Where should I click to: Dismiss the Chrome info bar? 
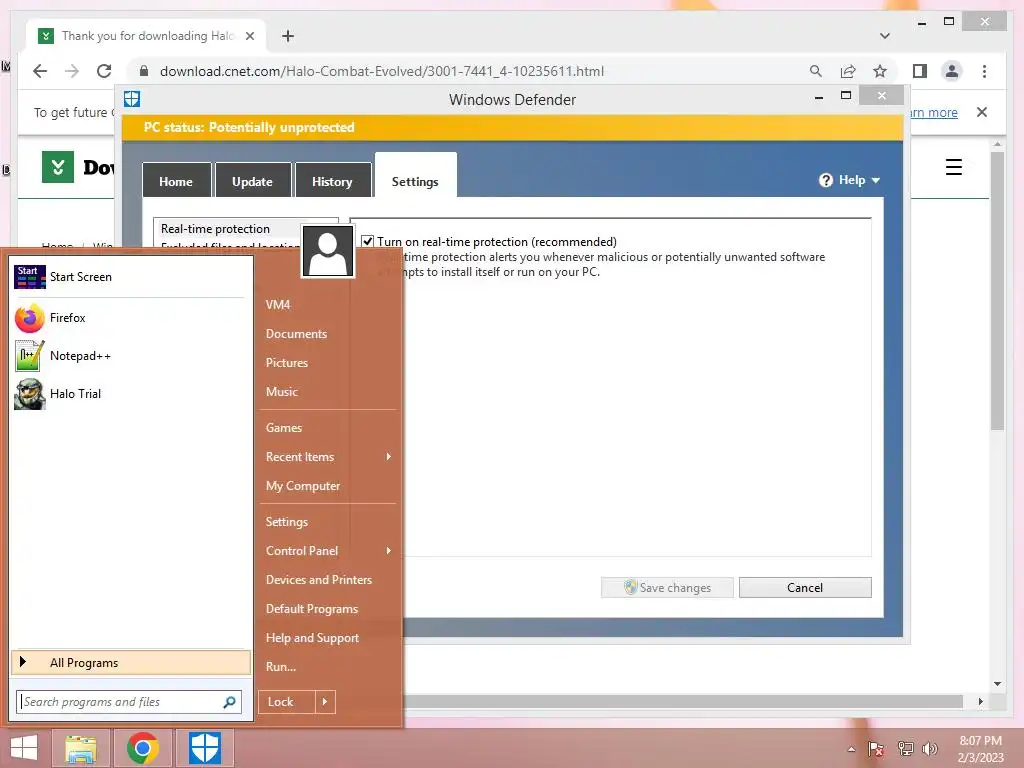(982, 112)
